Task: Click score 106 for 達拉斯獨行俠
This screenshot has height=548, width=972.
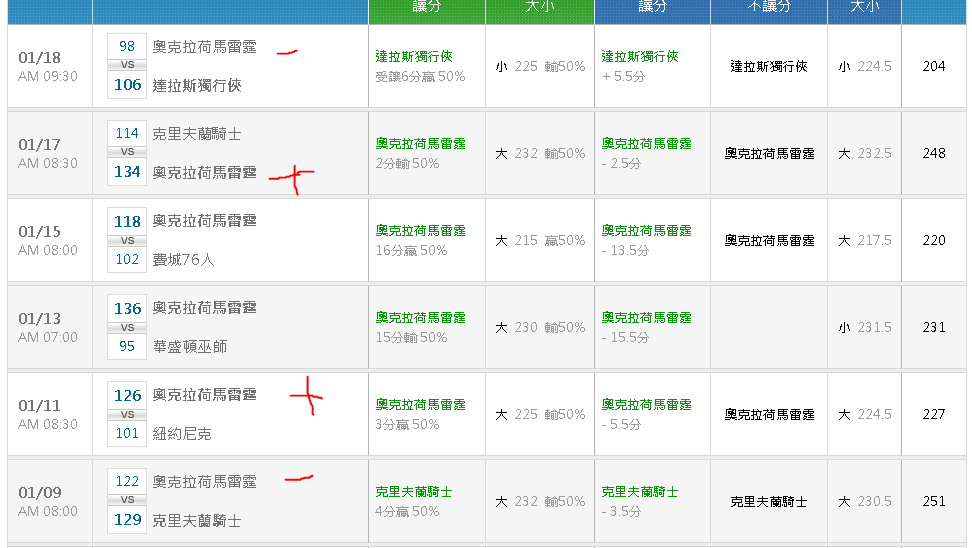Action: click(x=127, y=85)
